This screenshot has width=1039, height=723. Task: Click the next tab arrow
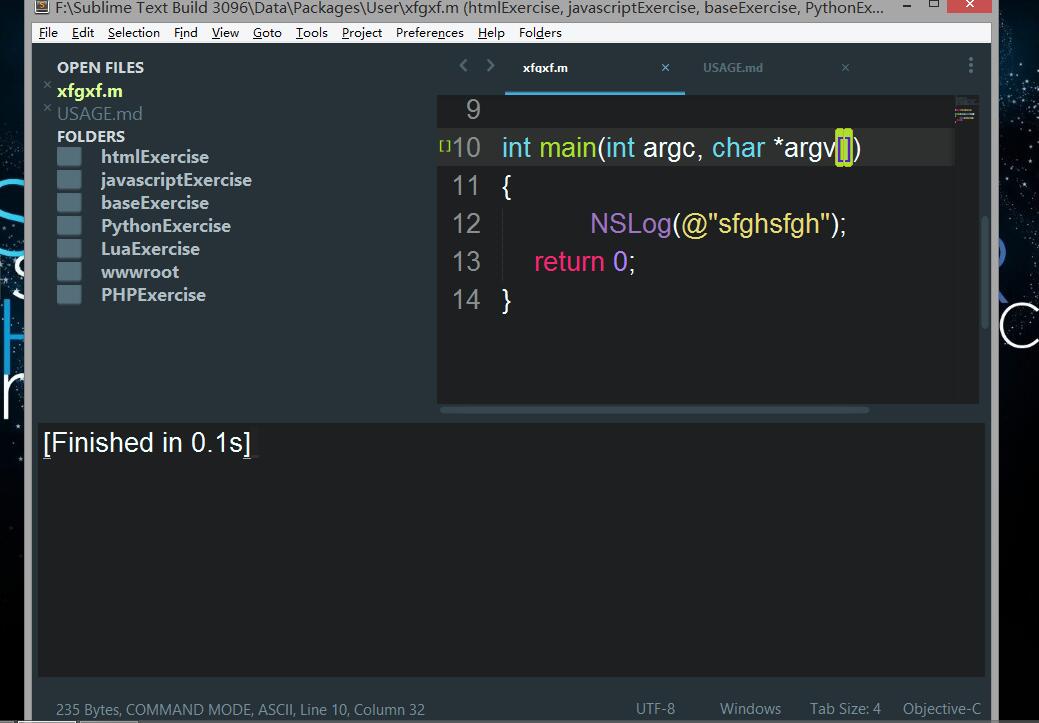pos(490,66)
